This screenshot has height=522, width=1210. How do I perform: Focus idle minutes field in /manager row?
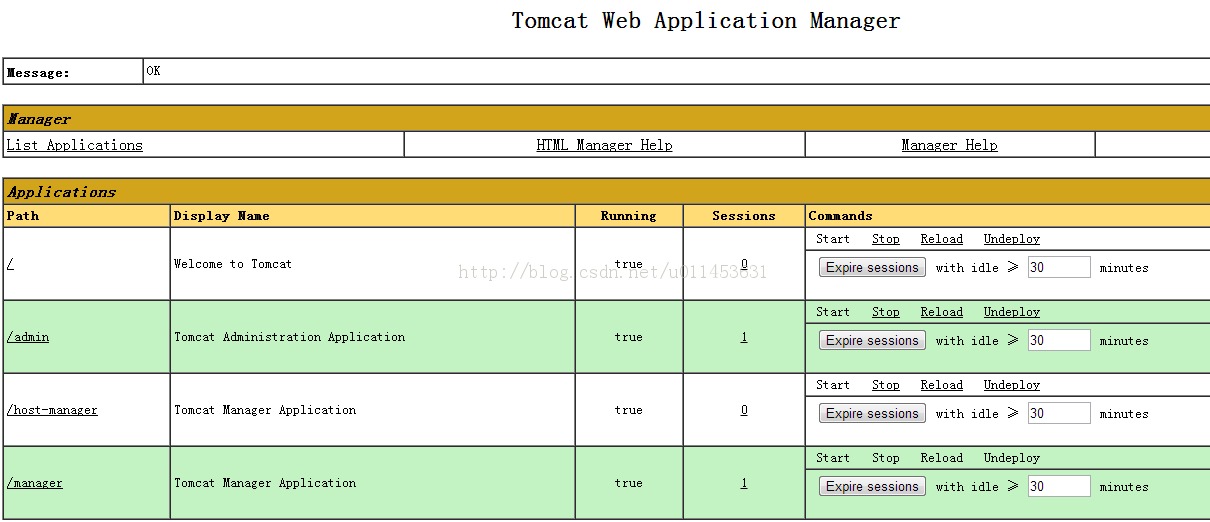pos(1059,486)
